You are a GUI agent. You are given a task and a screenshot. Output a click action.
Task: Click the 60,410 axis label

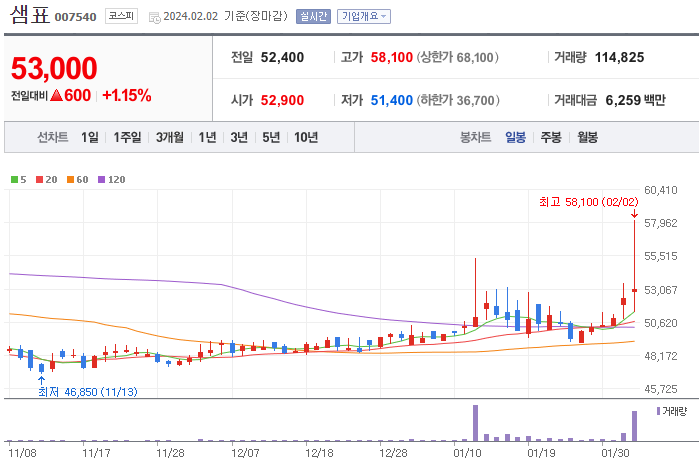661,190
